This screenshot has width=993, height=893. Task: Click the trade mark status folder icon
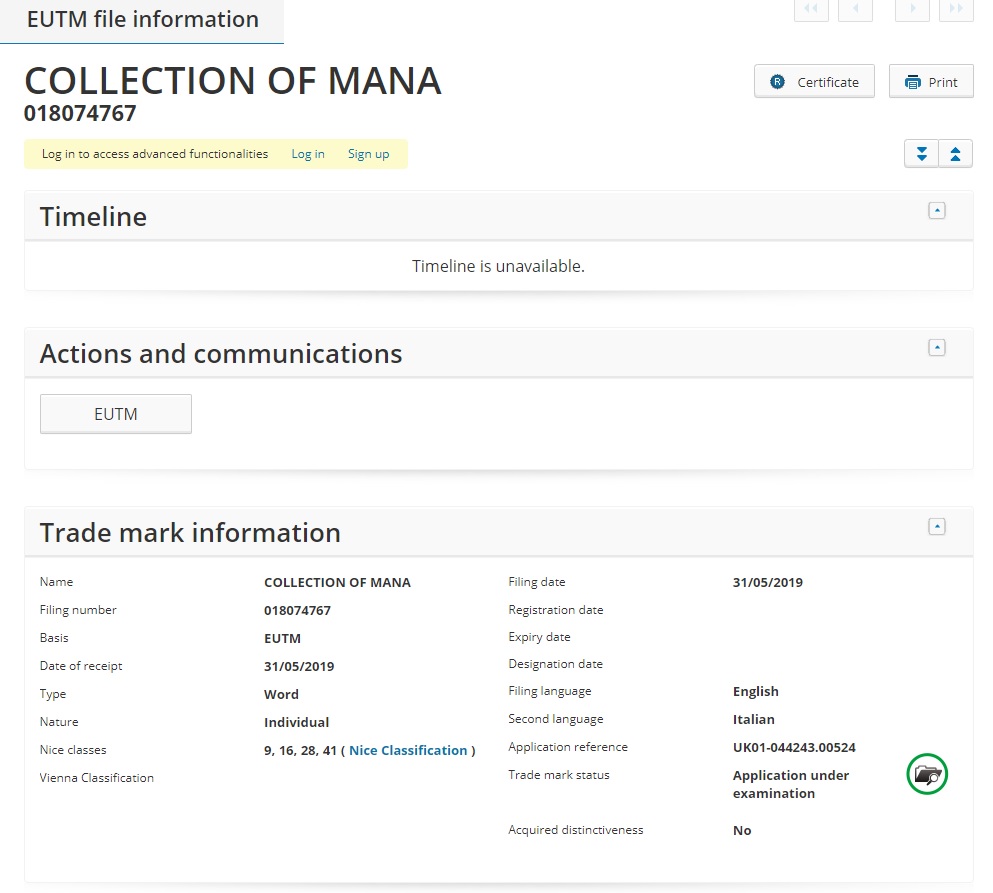(x=927, y=775)
